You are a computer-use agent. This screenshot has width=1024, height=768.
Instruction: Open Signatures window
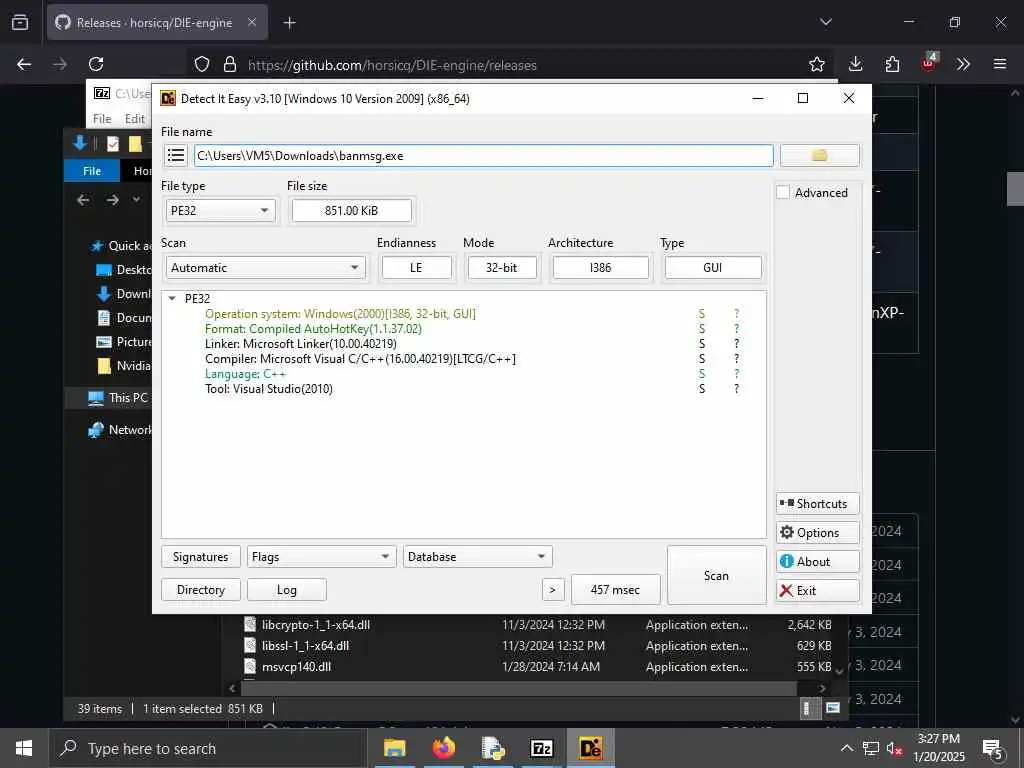tap(200, 556)
